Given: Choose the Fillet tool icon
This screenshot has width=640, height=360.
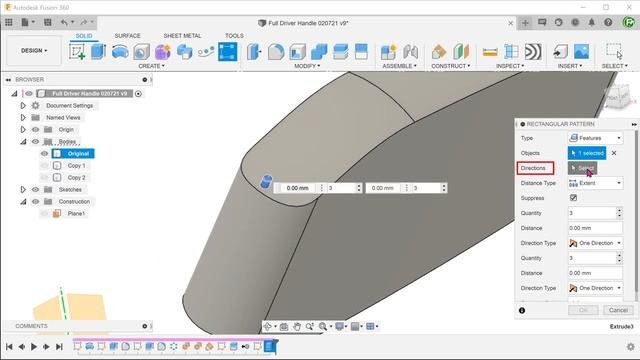Looking at the screenshot, I should pos(276,52).
